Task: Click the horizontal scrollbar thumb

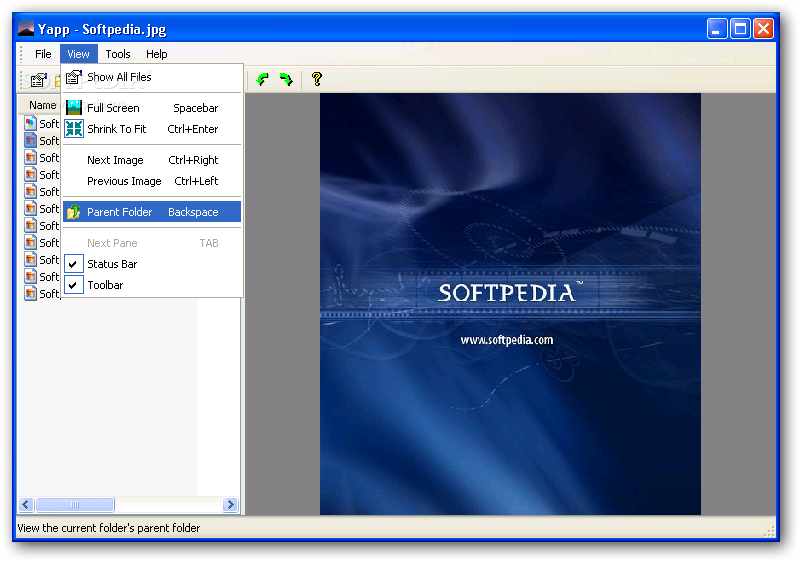Action: click(x=74, y=505)
